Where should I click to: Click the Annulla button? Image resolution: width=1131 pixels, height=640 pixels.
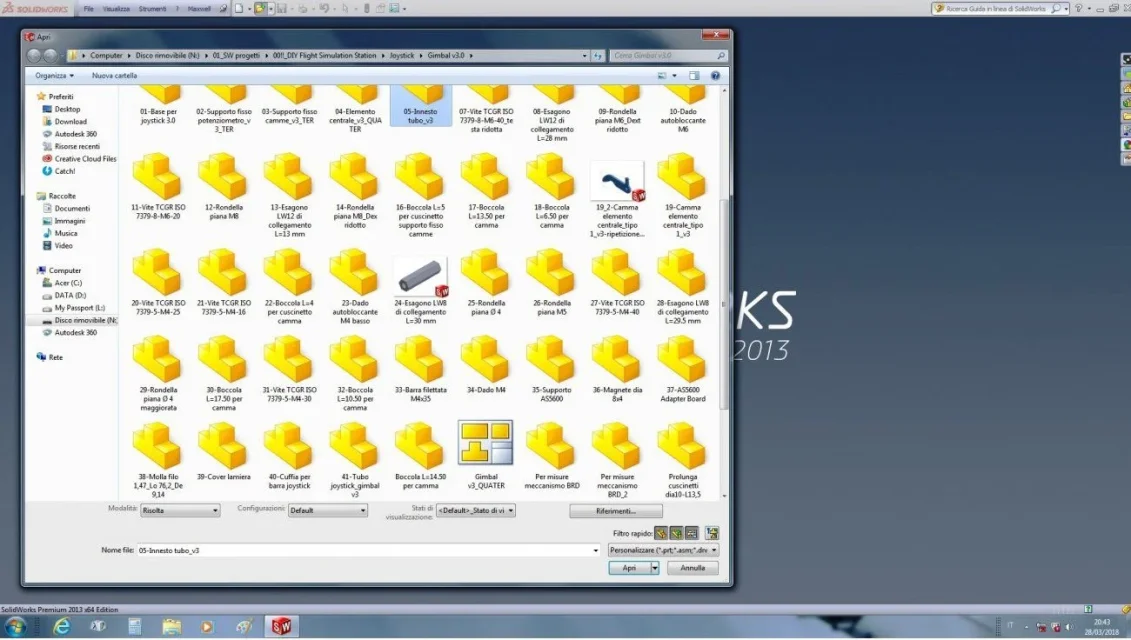click(692, 568)
